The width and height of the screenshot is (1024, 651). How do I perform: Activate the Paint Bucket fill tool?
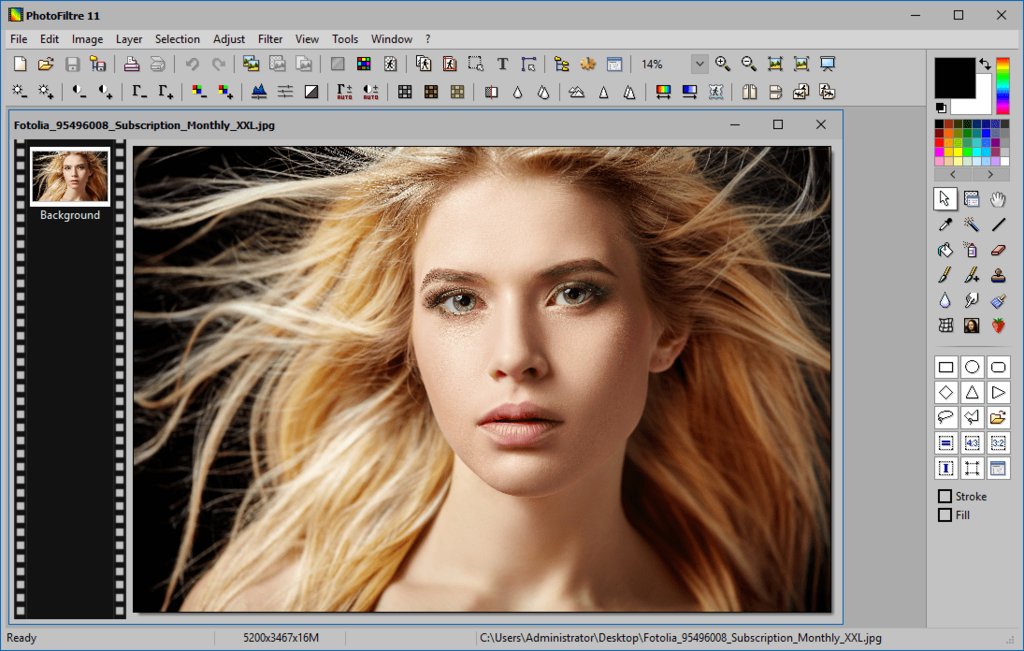tap(945, 250)
